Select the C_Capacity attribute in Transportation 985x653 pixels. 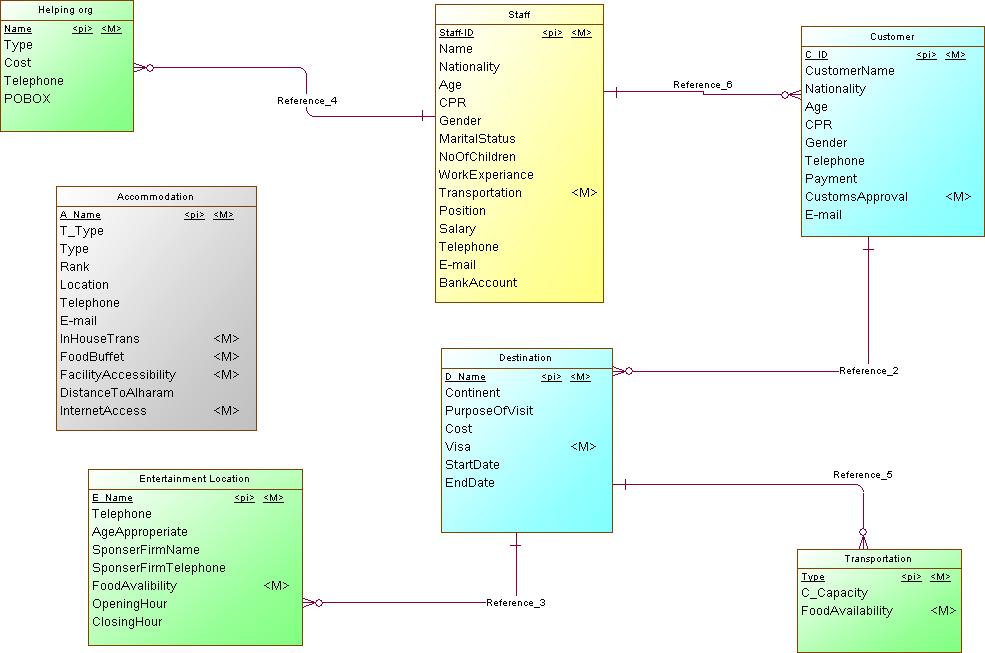tap(834, 593)
